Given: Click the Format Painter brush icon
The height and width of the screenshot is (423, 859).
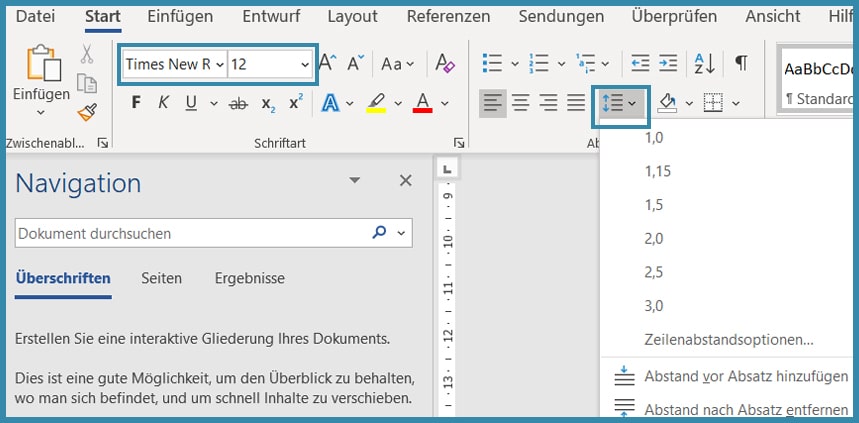Looking at the screenshot, I should coord(87,112).
